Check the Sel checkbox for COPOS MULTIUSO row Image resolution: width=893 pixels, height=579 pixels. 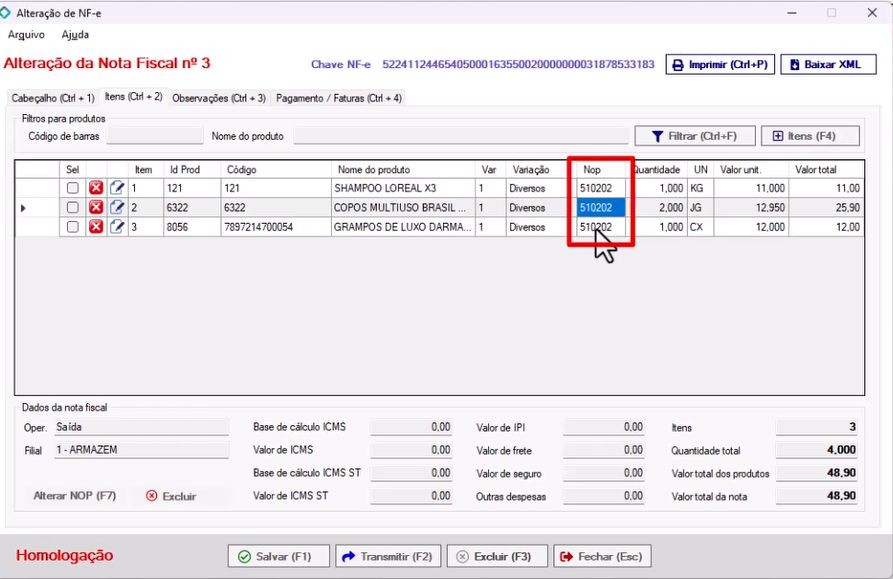[73, 208]
